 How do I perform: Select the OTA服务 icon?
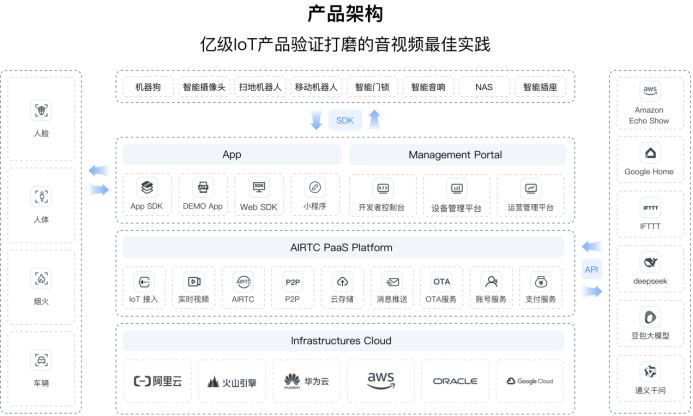(441, 282)
